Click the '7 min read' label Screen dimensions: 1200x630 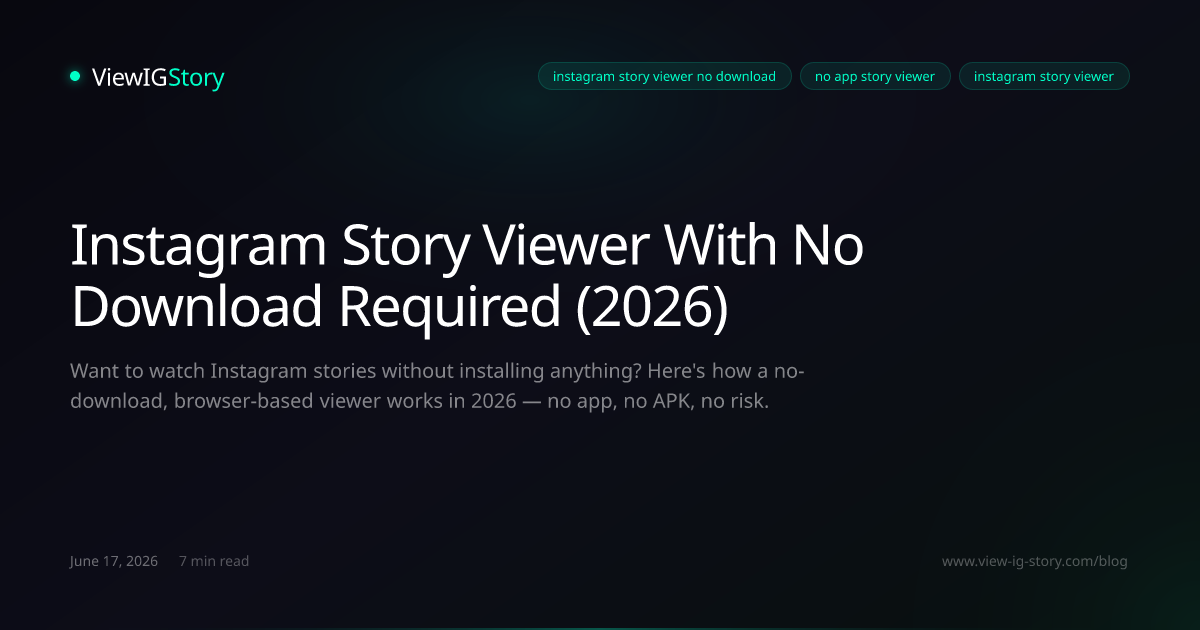(214, 561)
